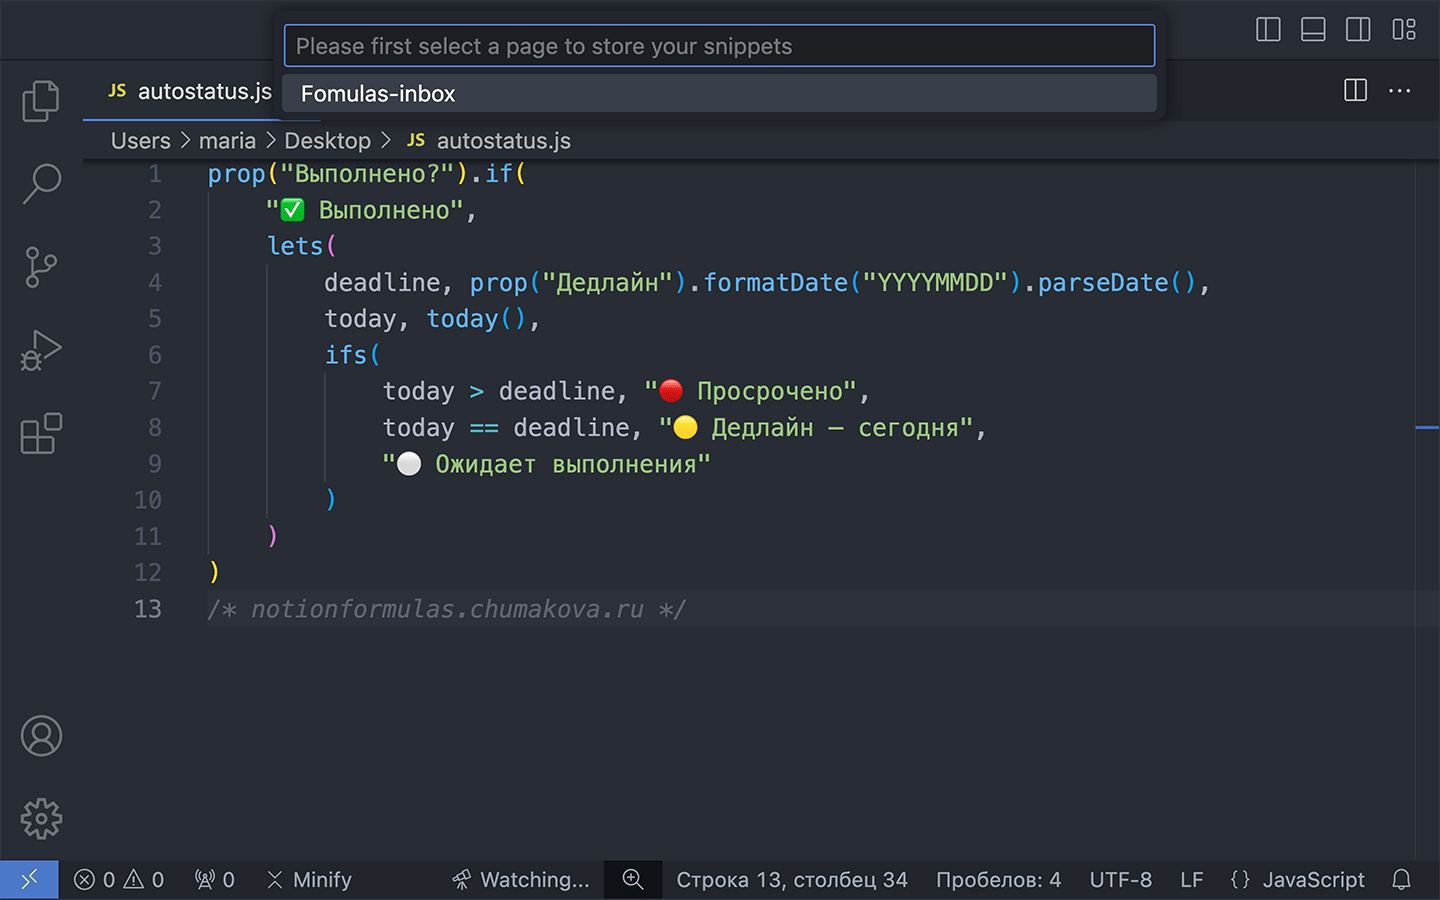Toggle the bottom panel layout icon
This screenshot has width=1440, height=900.
tap(1313, 29)
